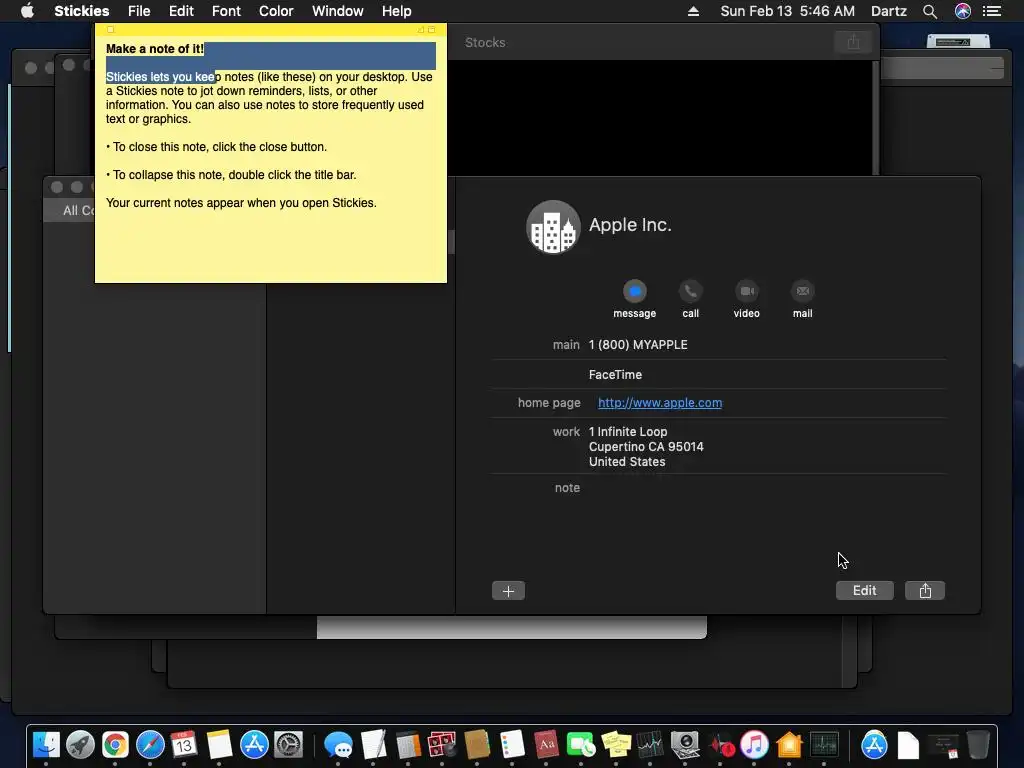Start a video call with Apple Inc.
Viewport: 1024px width, 768px height.
pos(746,291)
